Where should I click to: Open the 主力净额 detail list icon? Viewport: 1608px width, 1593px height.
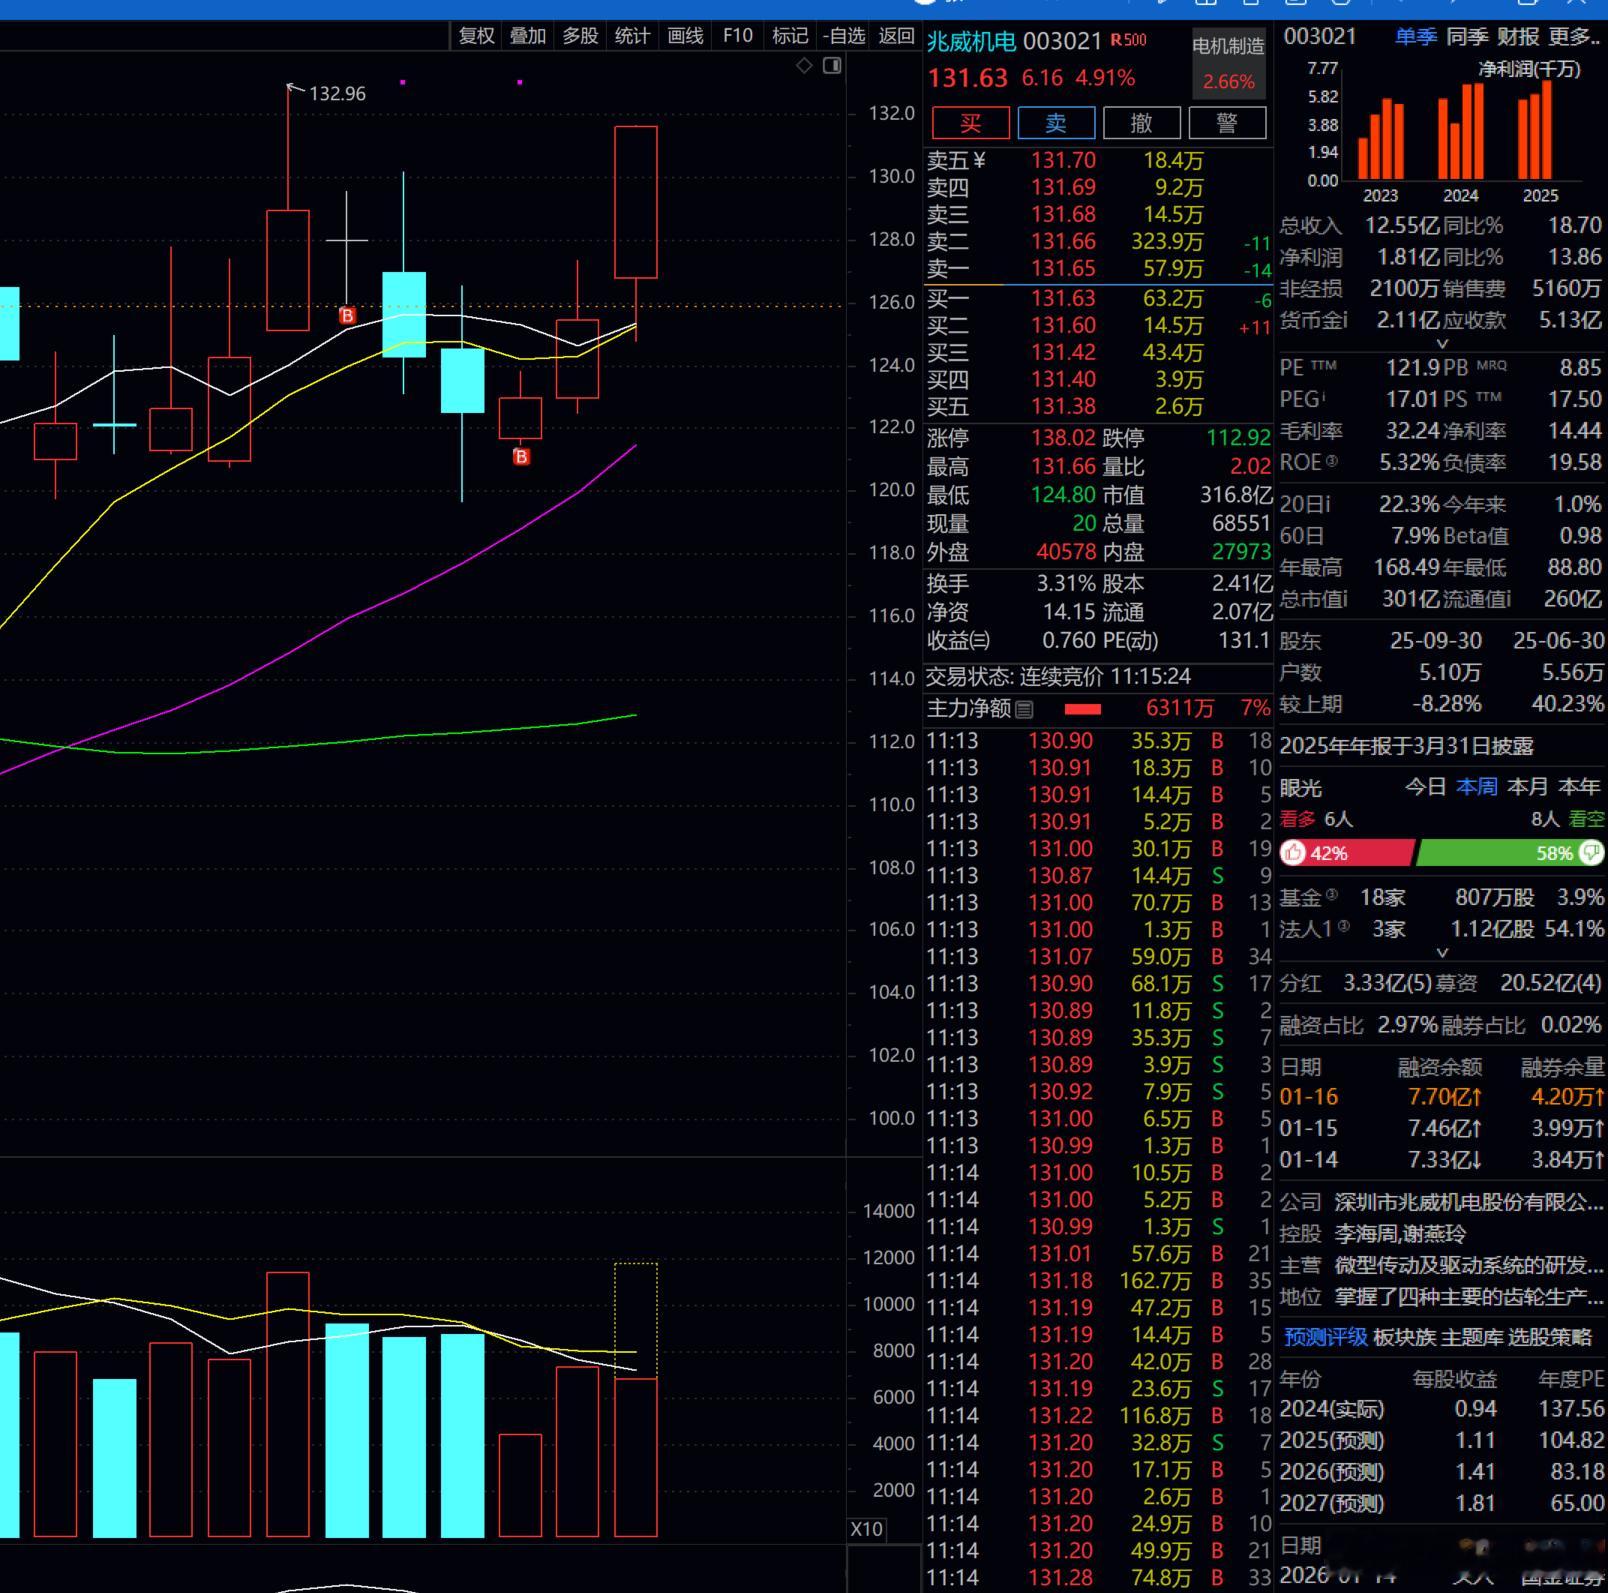[x=1024, y=709]
